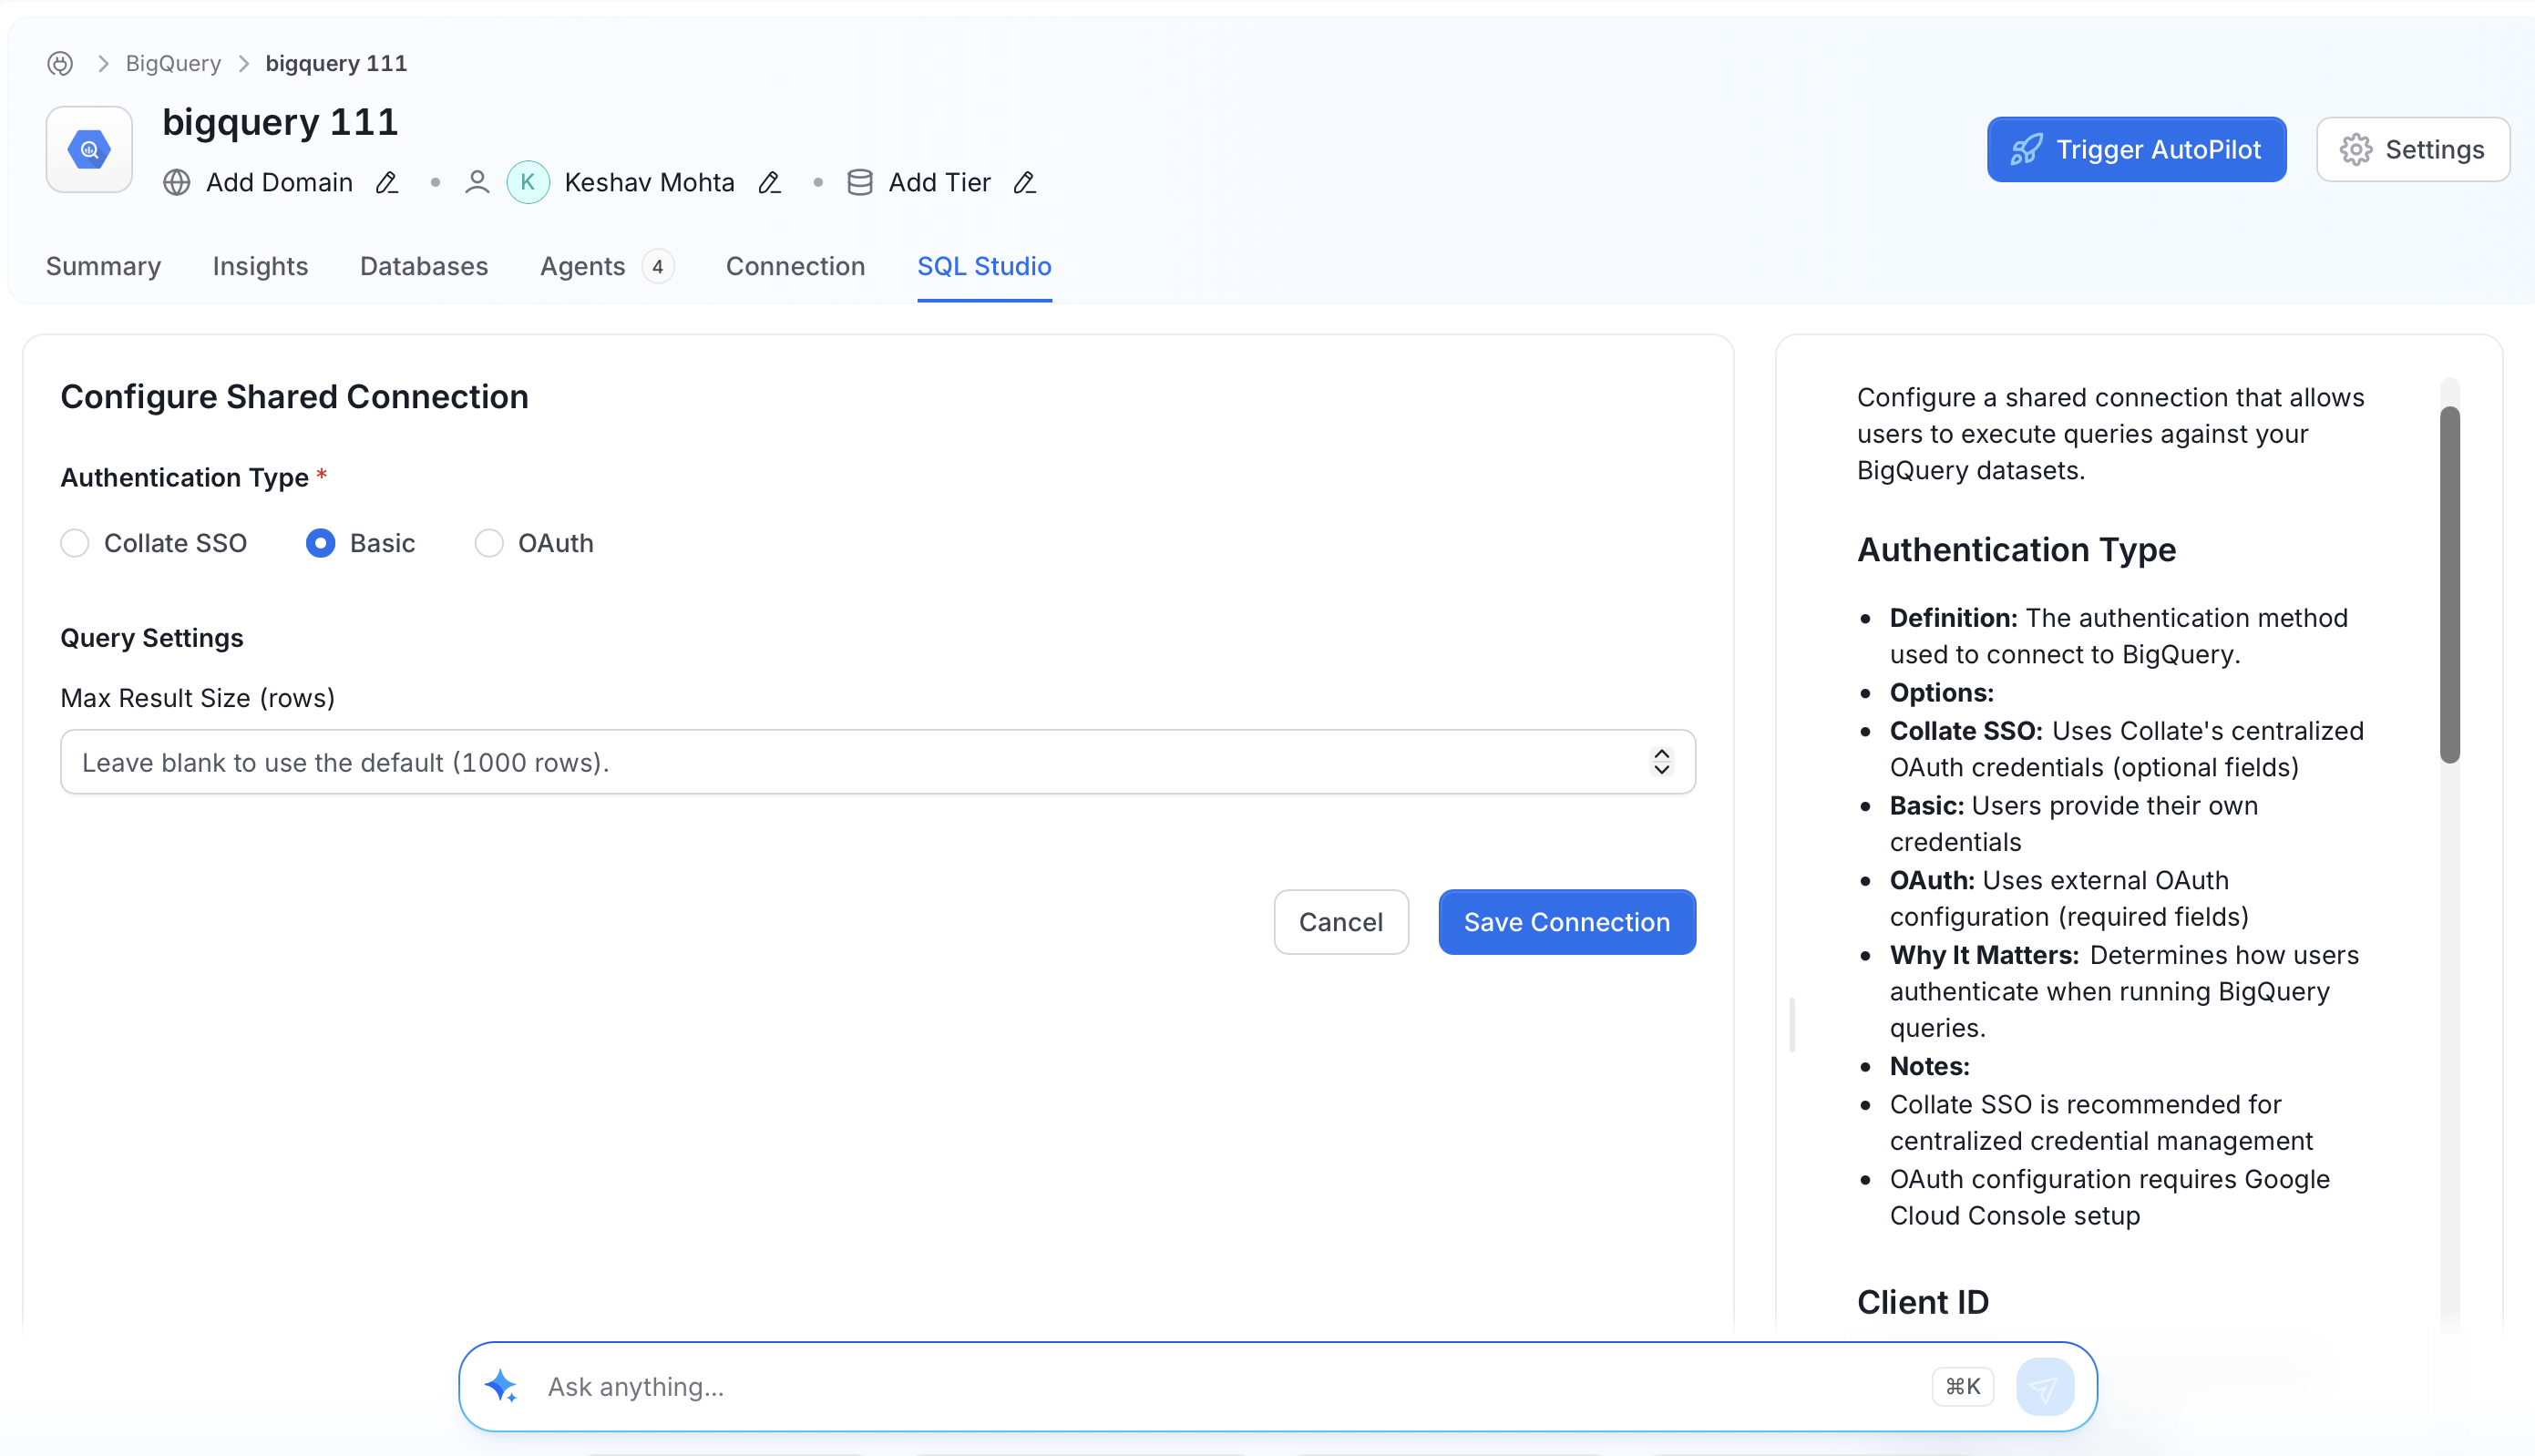Edit the domain with the pencil icon
2535x1456 pixels.
click(x=387, y=183)
